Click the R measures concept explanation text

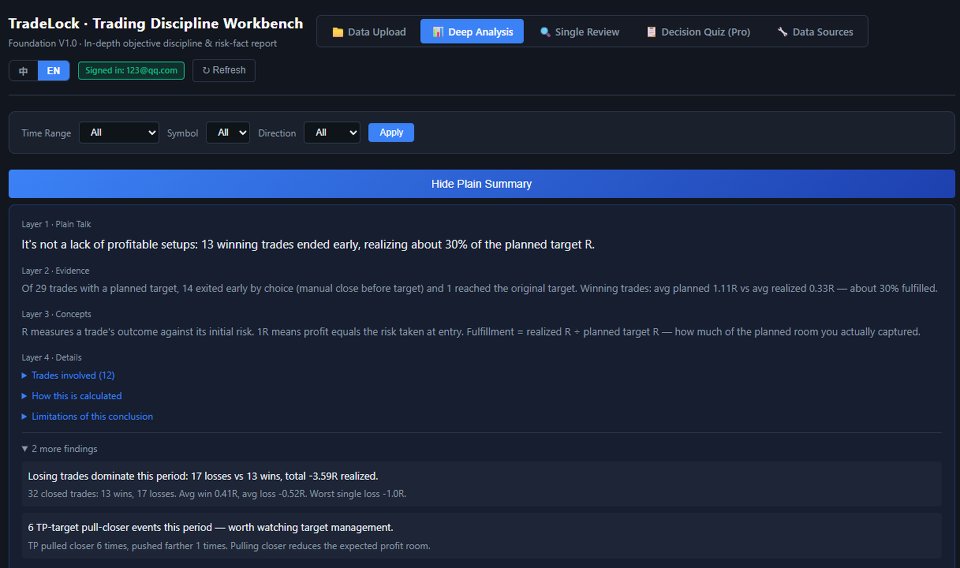click(471, 332)
